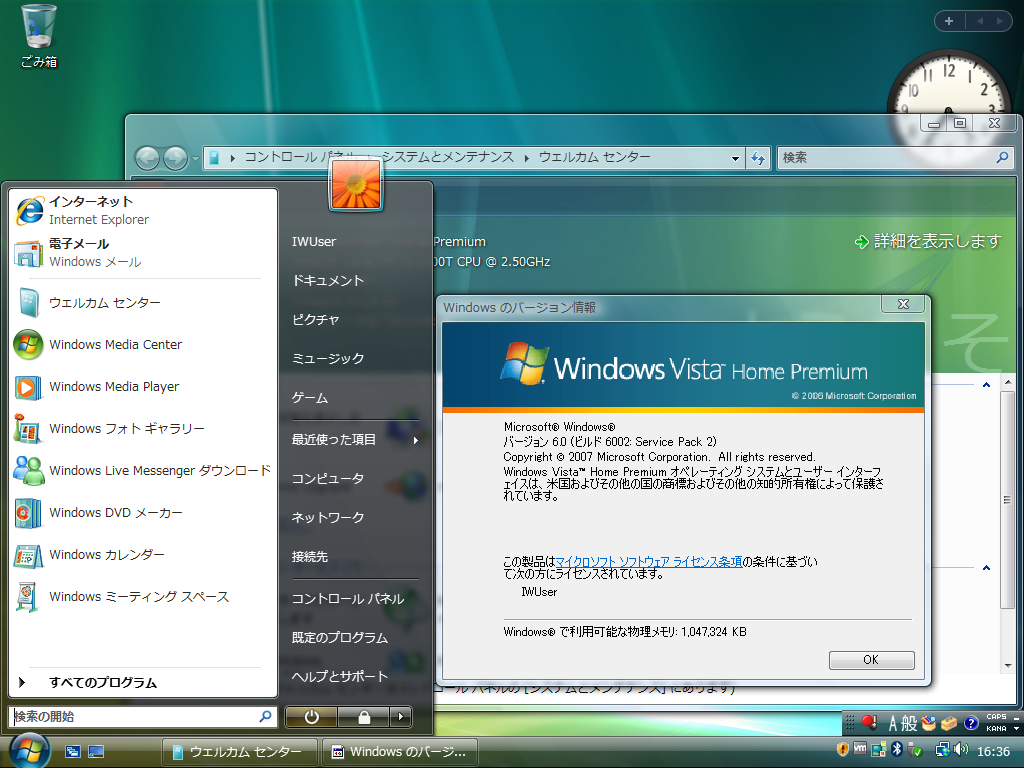Click the Safely Remove Hardware tray icon

[x=915, y=750]
